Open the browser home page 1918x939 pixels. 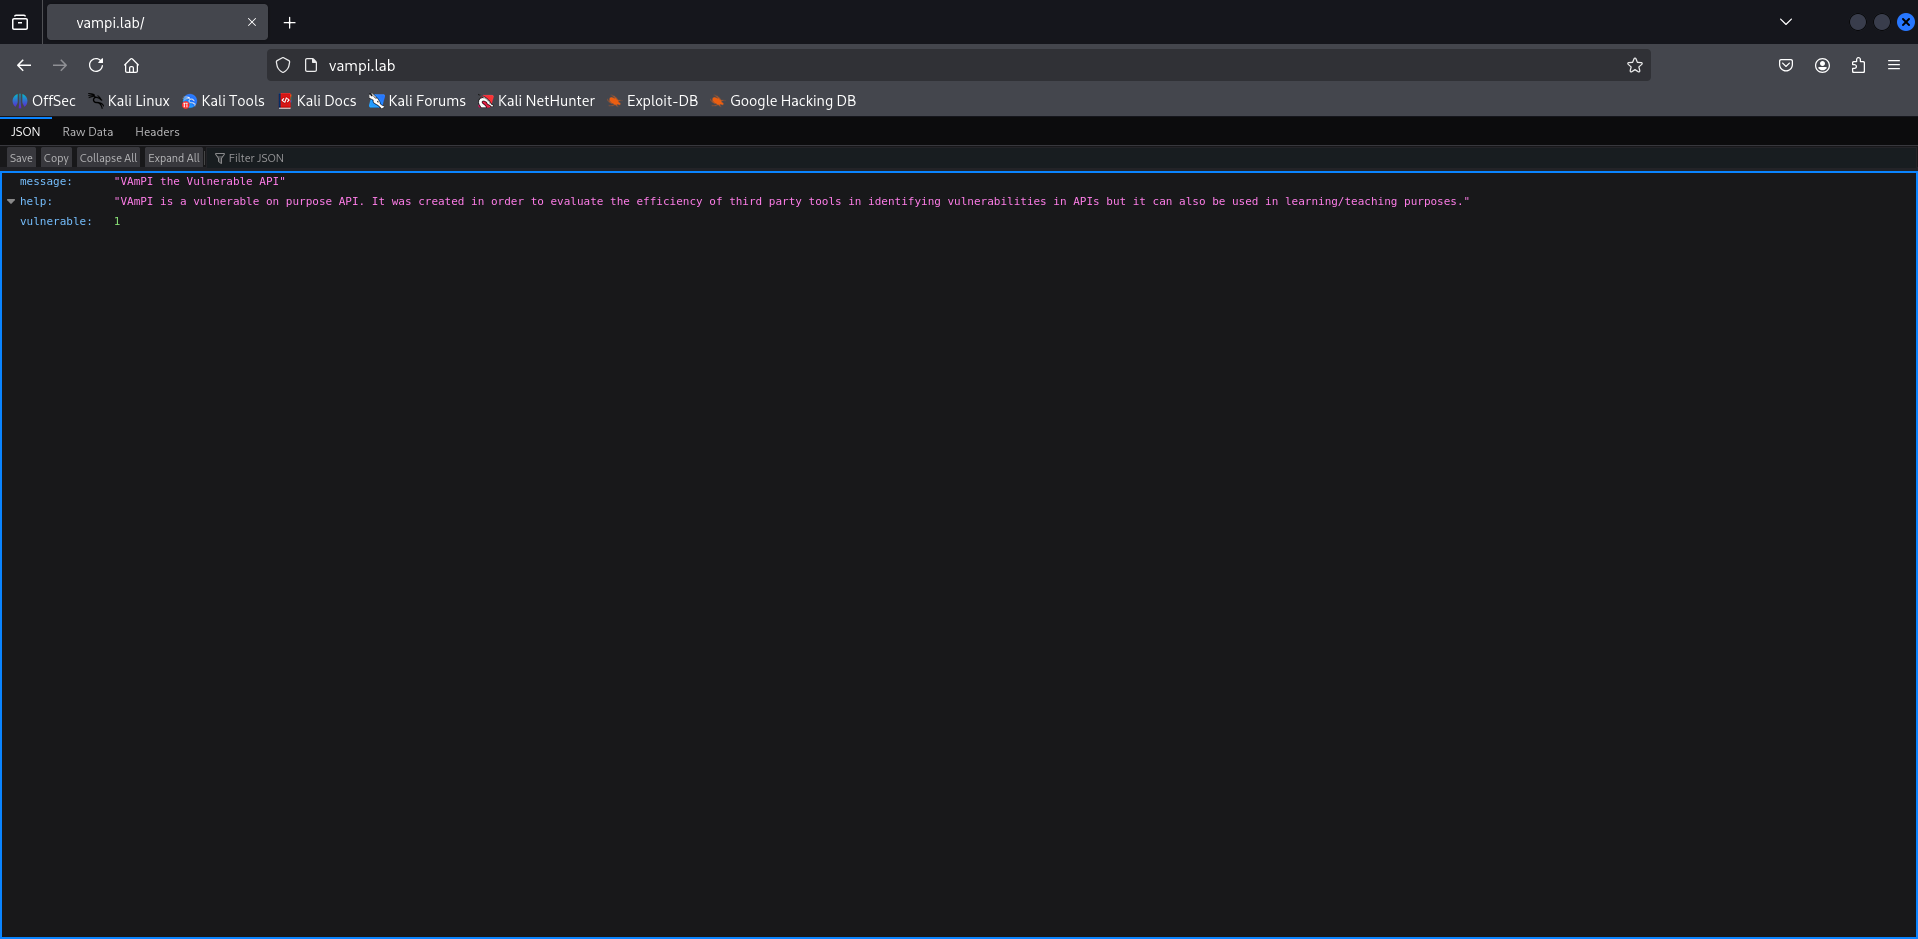pos(131,65)
